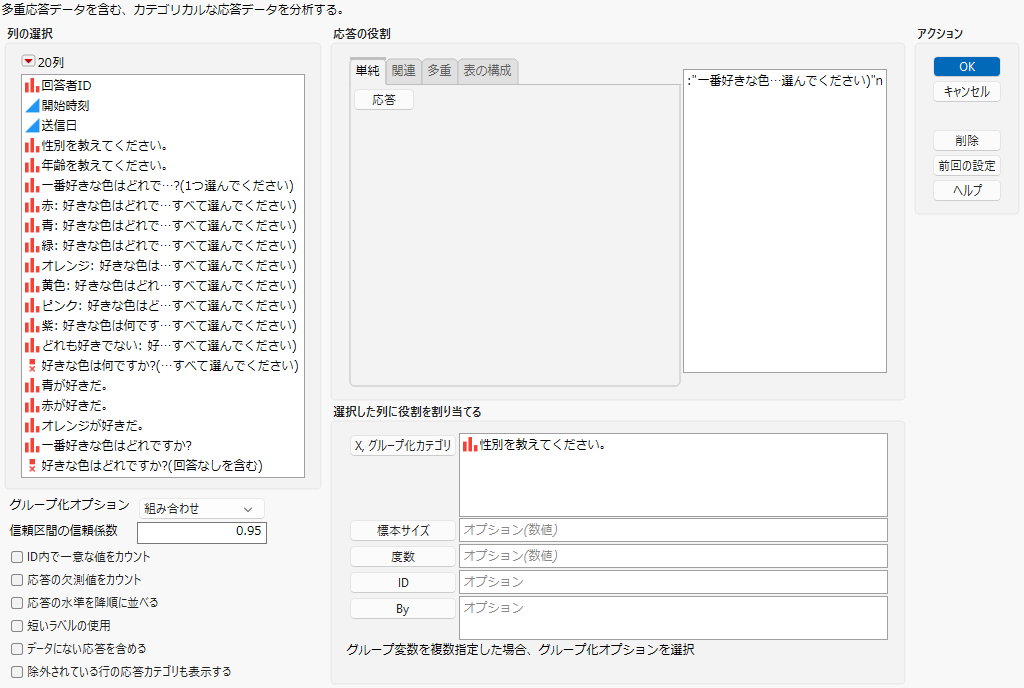
Task: Assign column using X, グループ化カテゴリ button
Action: point(403,446)
